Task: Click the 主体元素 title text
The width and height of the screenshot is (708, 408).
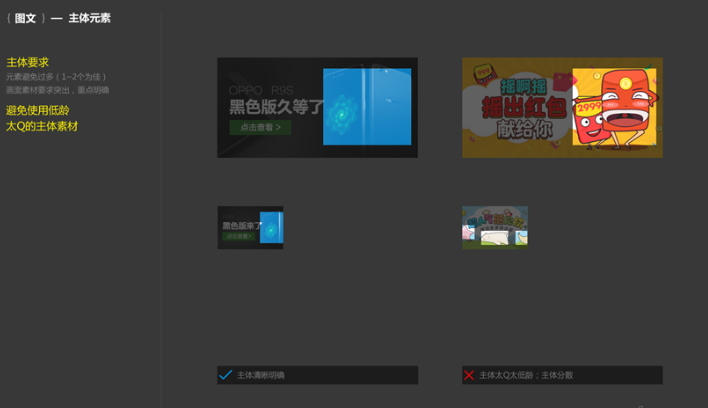Action: (89, 18)
